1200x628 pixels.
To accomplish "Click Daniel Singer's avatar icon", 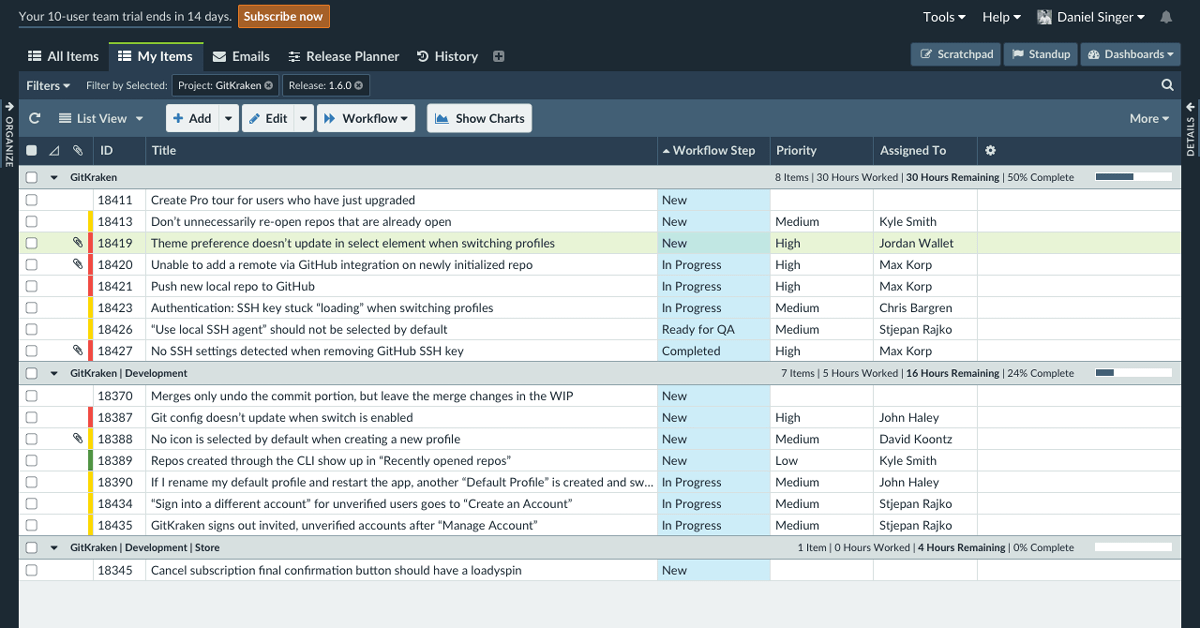I will [1045, 17].
